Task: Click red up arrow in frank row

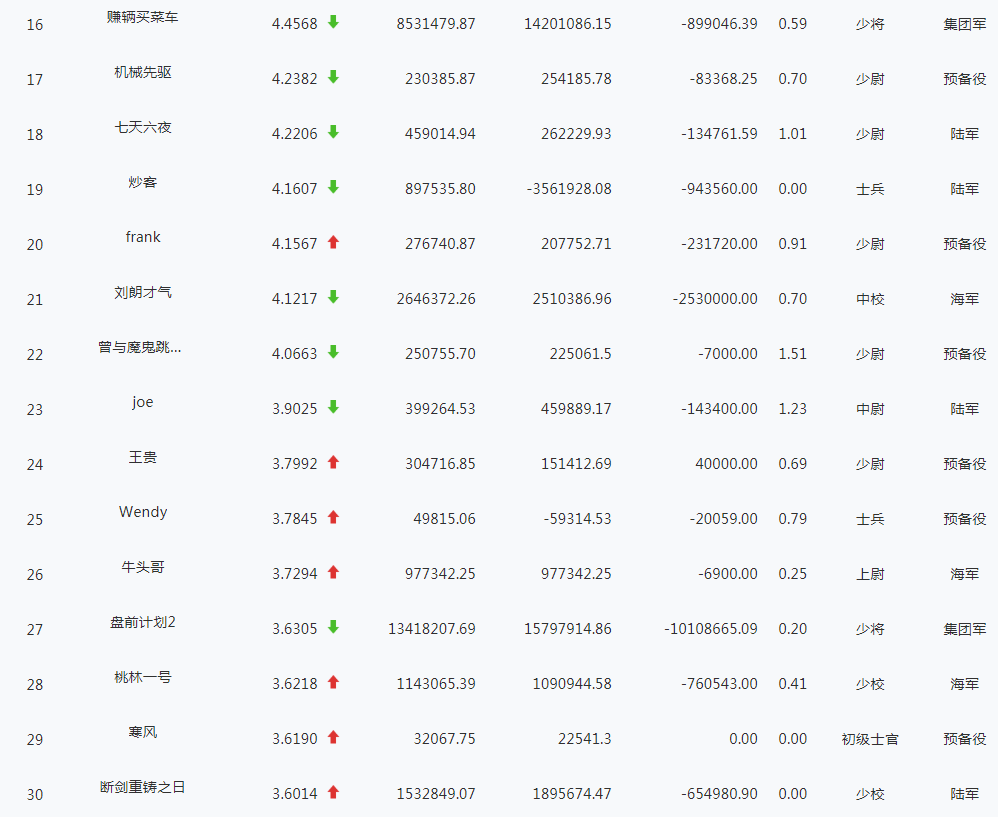Action: pos(333,242)
